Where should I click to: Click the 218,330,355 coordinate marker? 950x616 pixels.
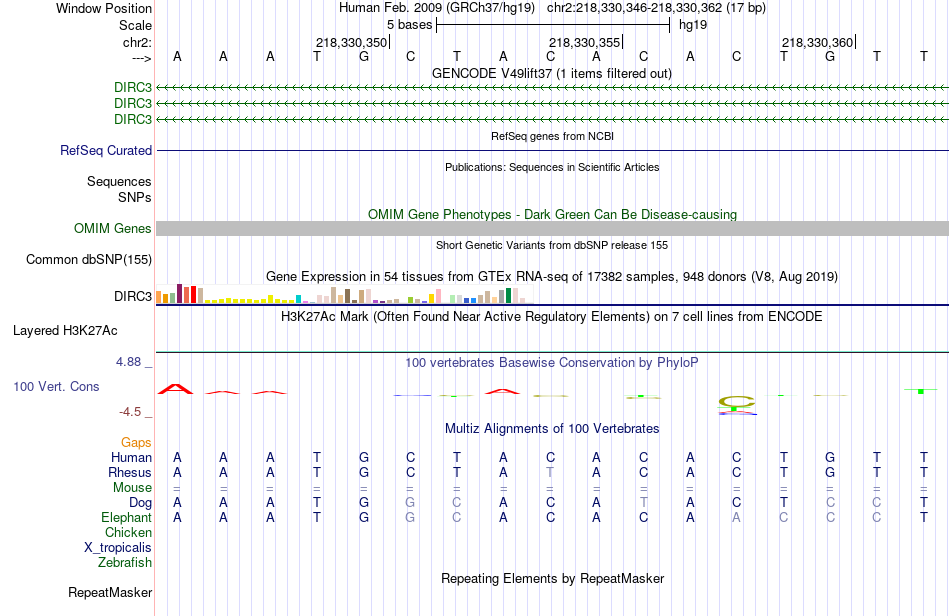[585, 42]
